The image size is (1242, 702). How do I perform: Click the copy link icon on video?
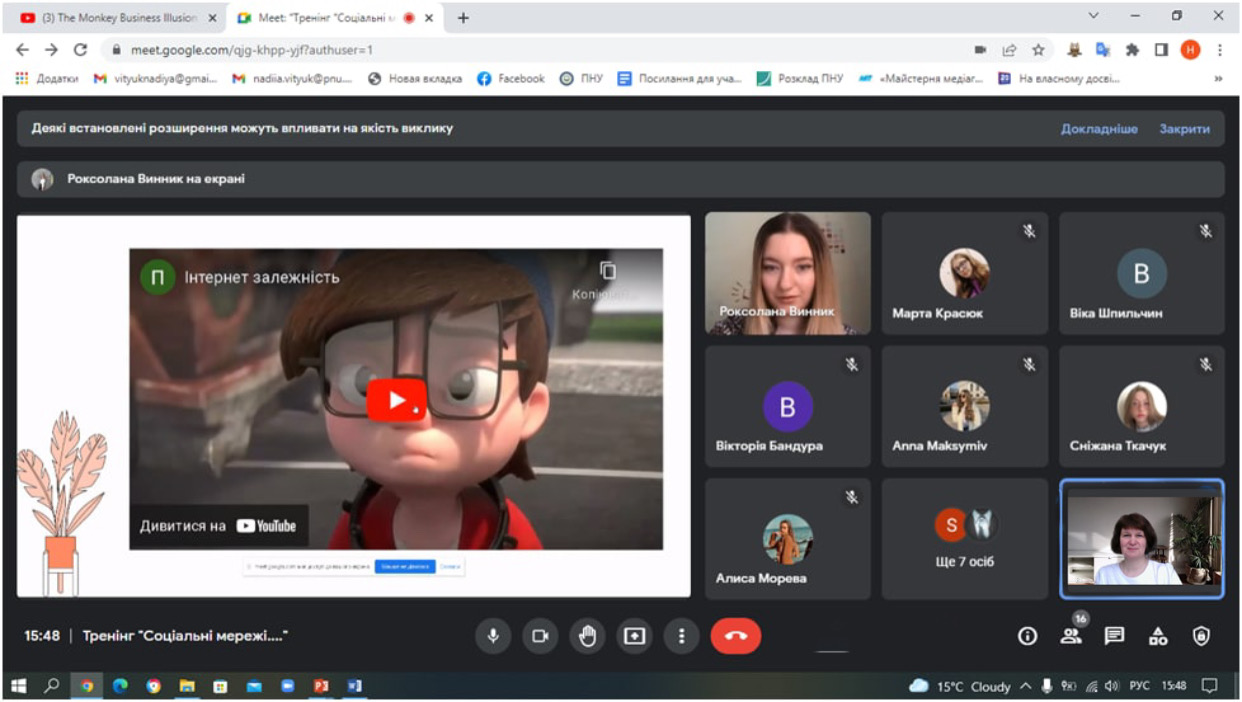pyautogui.click(x=607, y=272)
